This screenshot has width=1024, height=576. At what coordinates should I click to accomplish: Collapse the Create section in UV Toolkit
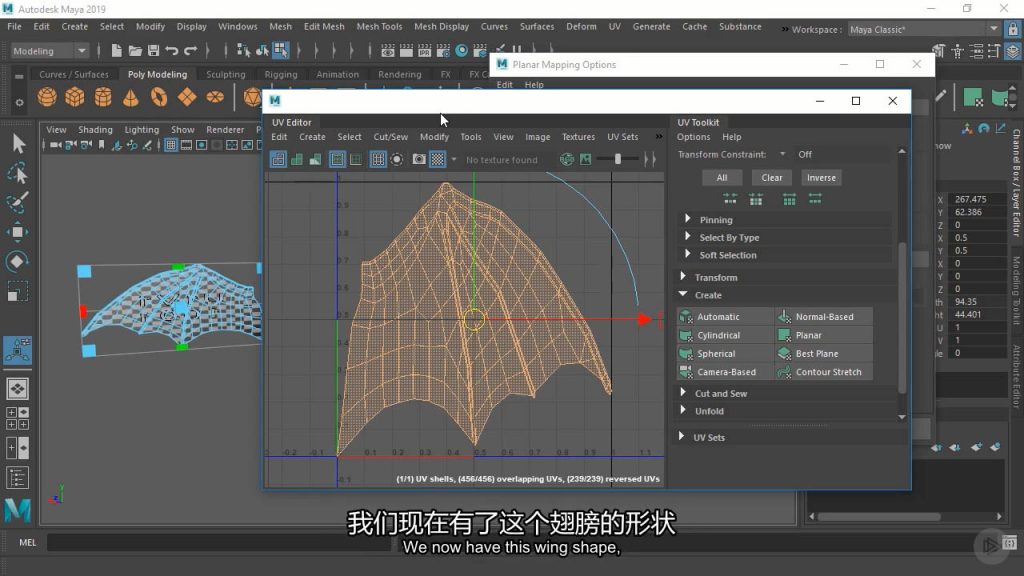pyautogui.click(x=708, y=295)
